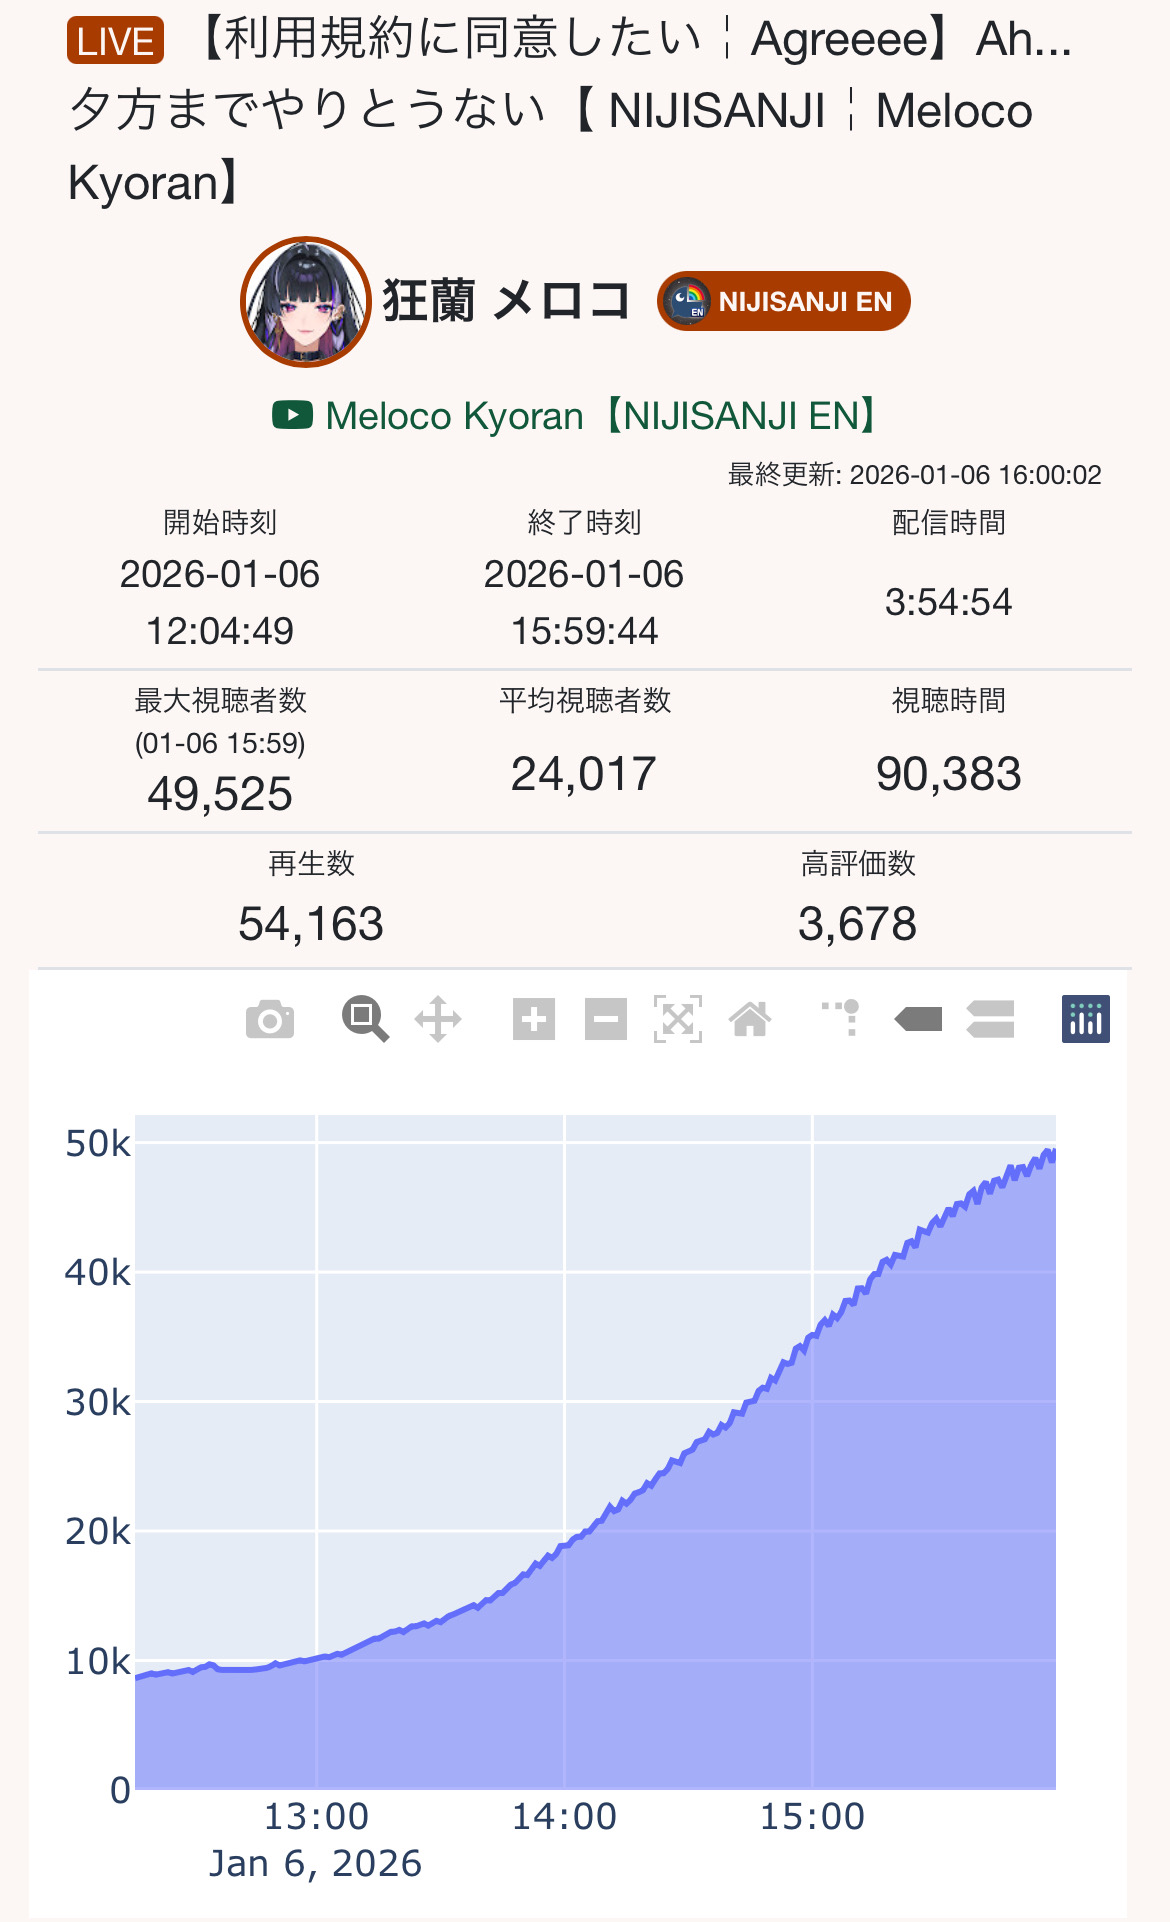Click the YouTube play icon beside channel name
Viewport: 1170px width, 1922px height.
click(292, 415)
